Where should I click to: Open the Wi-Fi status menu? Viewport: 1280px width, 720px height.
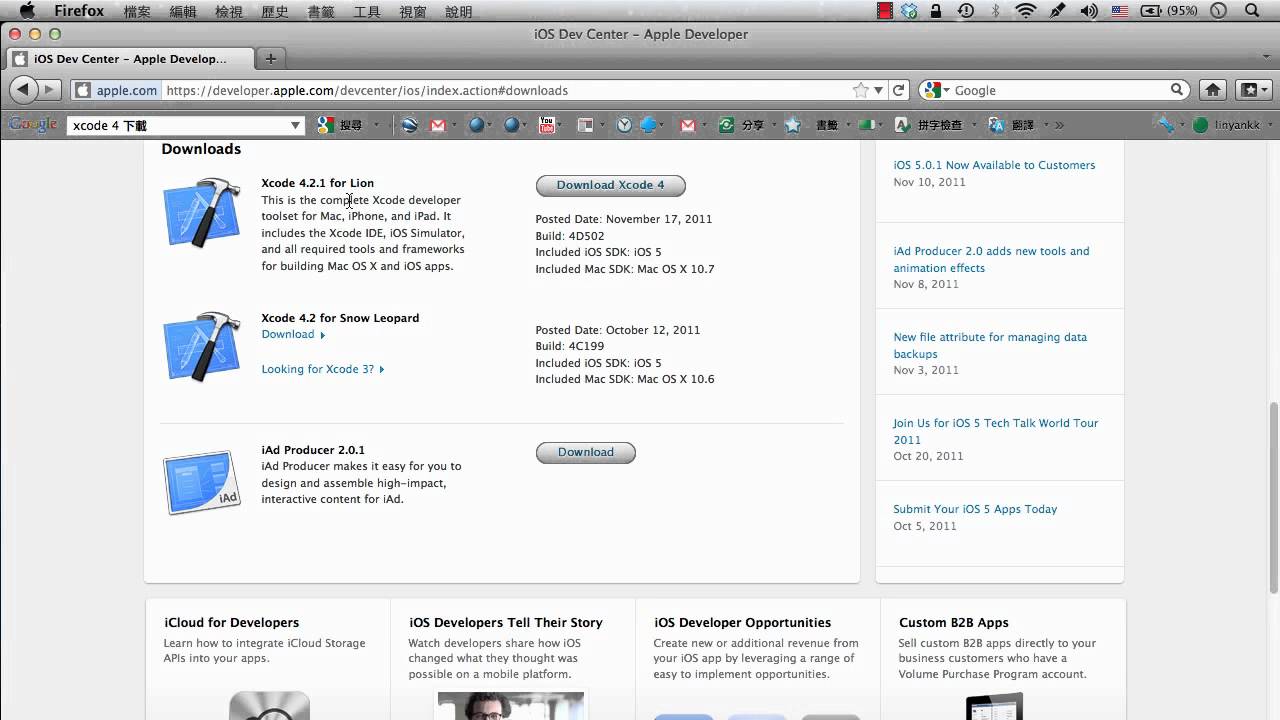[x=1025, y=11]
